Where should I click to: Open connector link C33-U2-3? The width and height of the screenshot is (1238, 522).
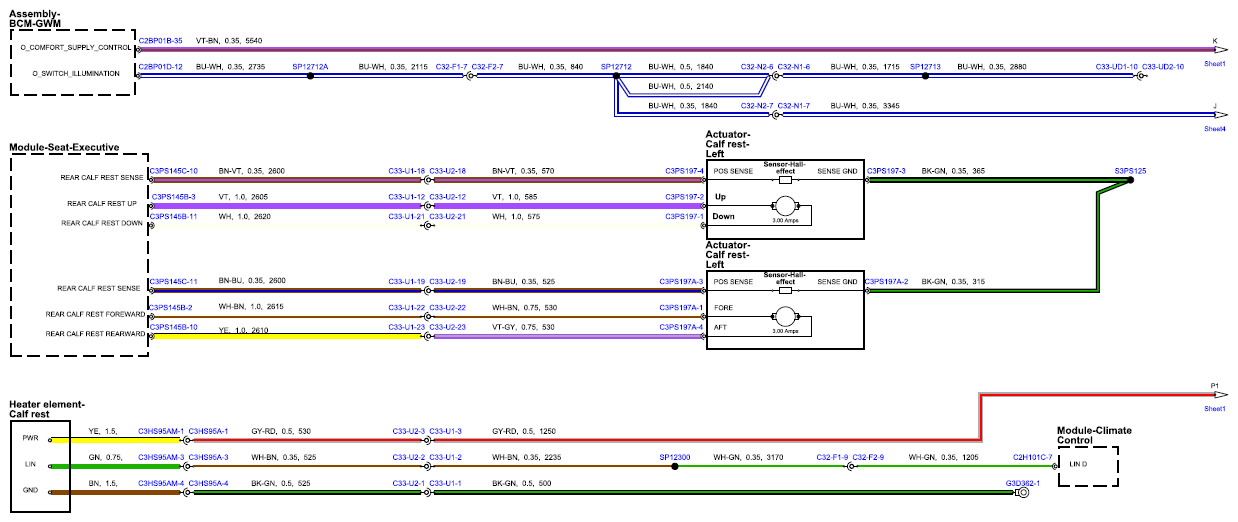pos(409,432)
